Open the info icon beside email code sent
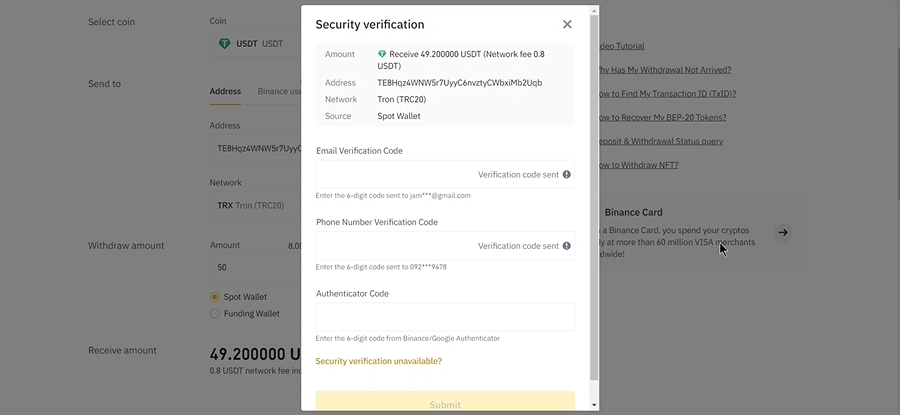Image resolution: width=900 pixels, height=415 pixels. [567, 174]
